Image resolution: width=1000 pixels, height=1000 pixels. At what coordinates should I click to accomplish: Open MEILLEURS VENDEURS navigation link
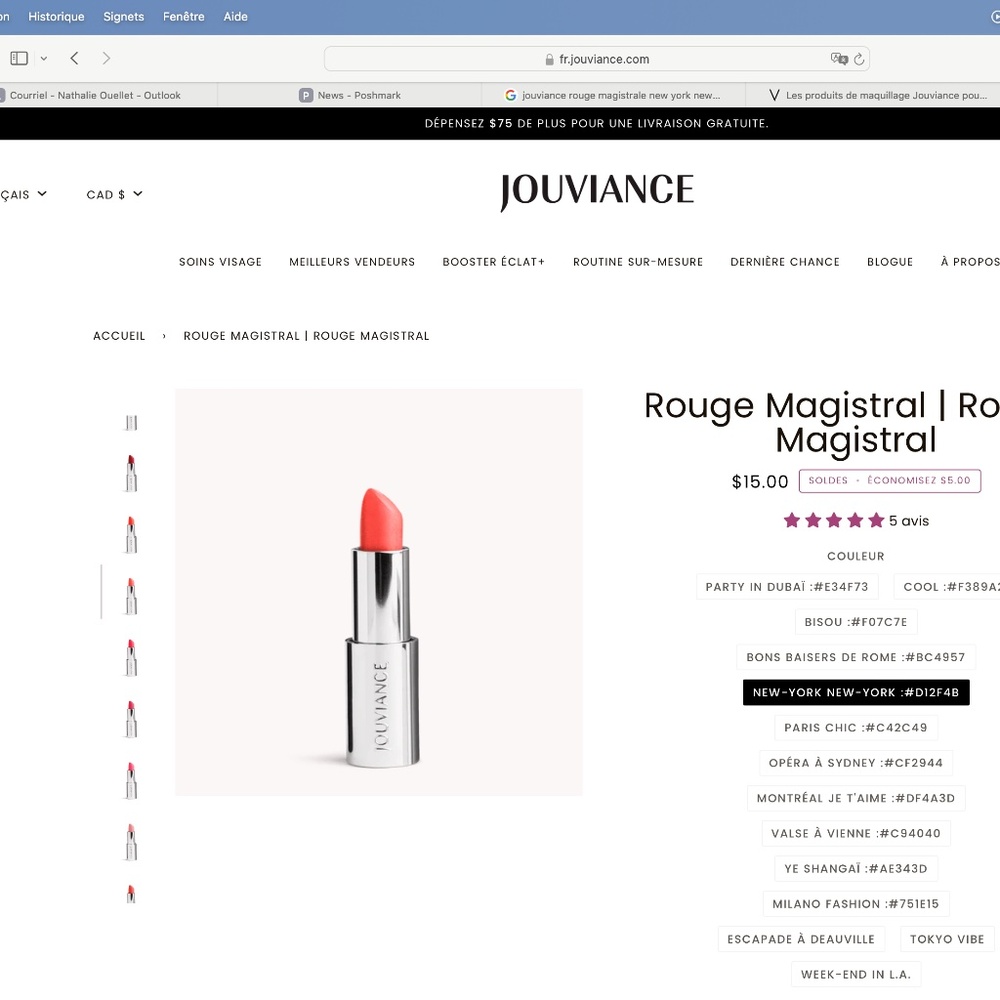(x=352, y=262)
